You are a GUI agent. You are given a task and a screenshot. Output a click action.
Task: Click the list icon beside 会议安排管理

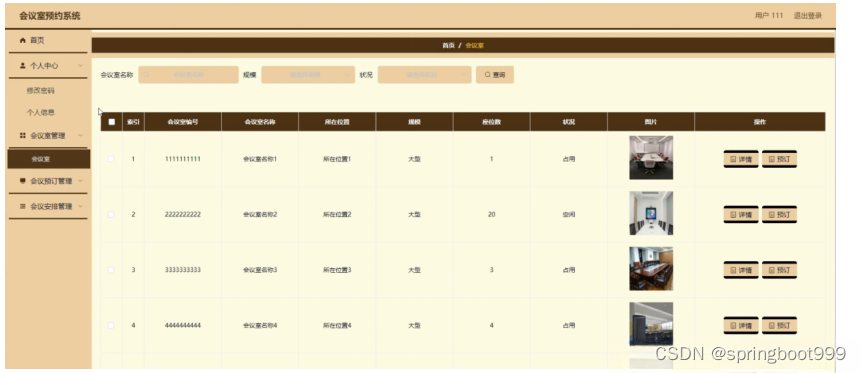pos(23,207)
